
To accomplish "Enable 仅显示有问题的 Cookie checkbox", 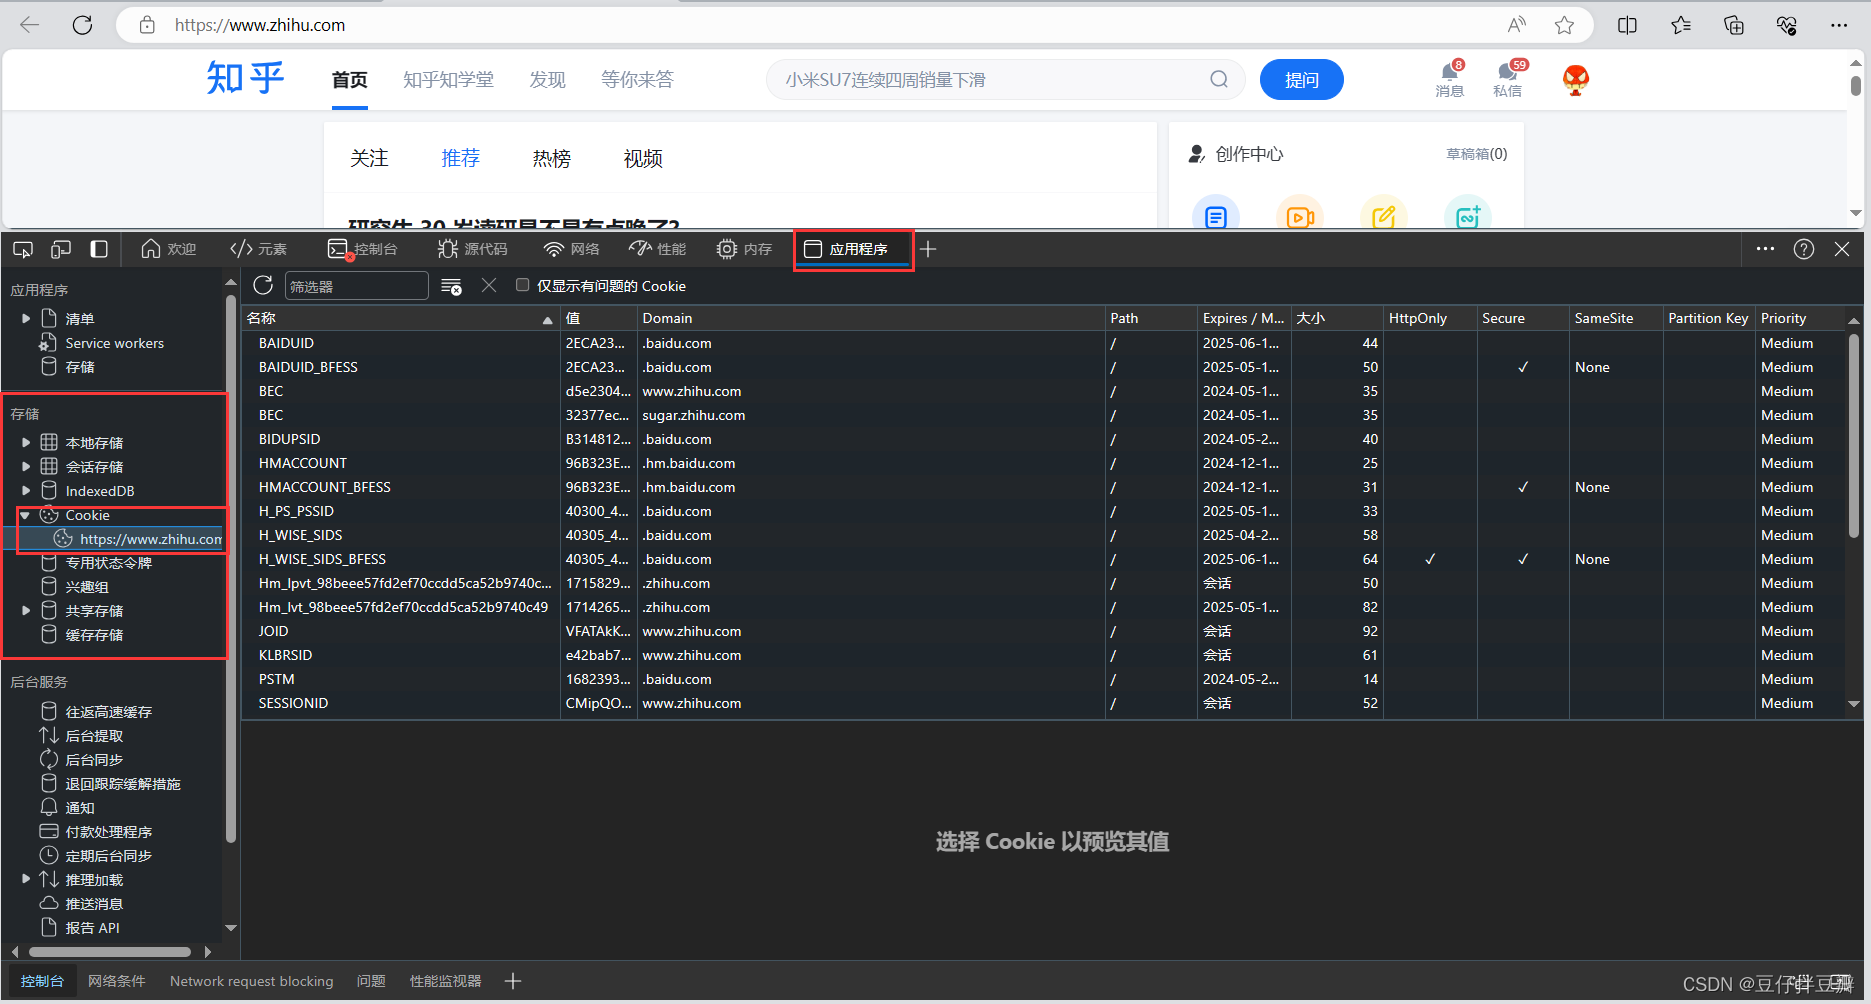I will pos(522,285).
